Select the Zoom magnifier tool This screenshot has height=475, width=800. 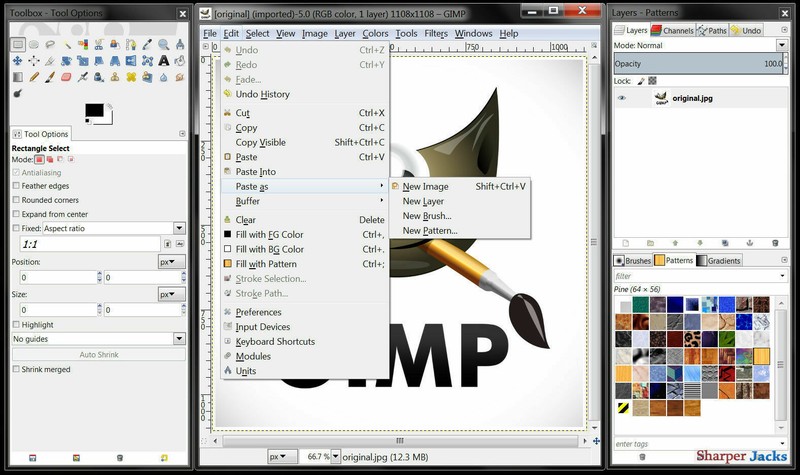coord(164,44)
